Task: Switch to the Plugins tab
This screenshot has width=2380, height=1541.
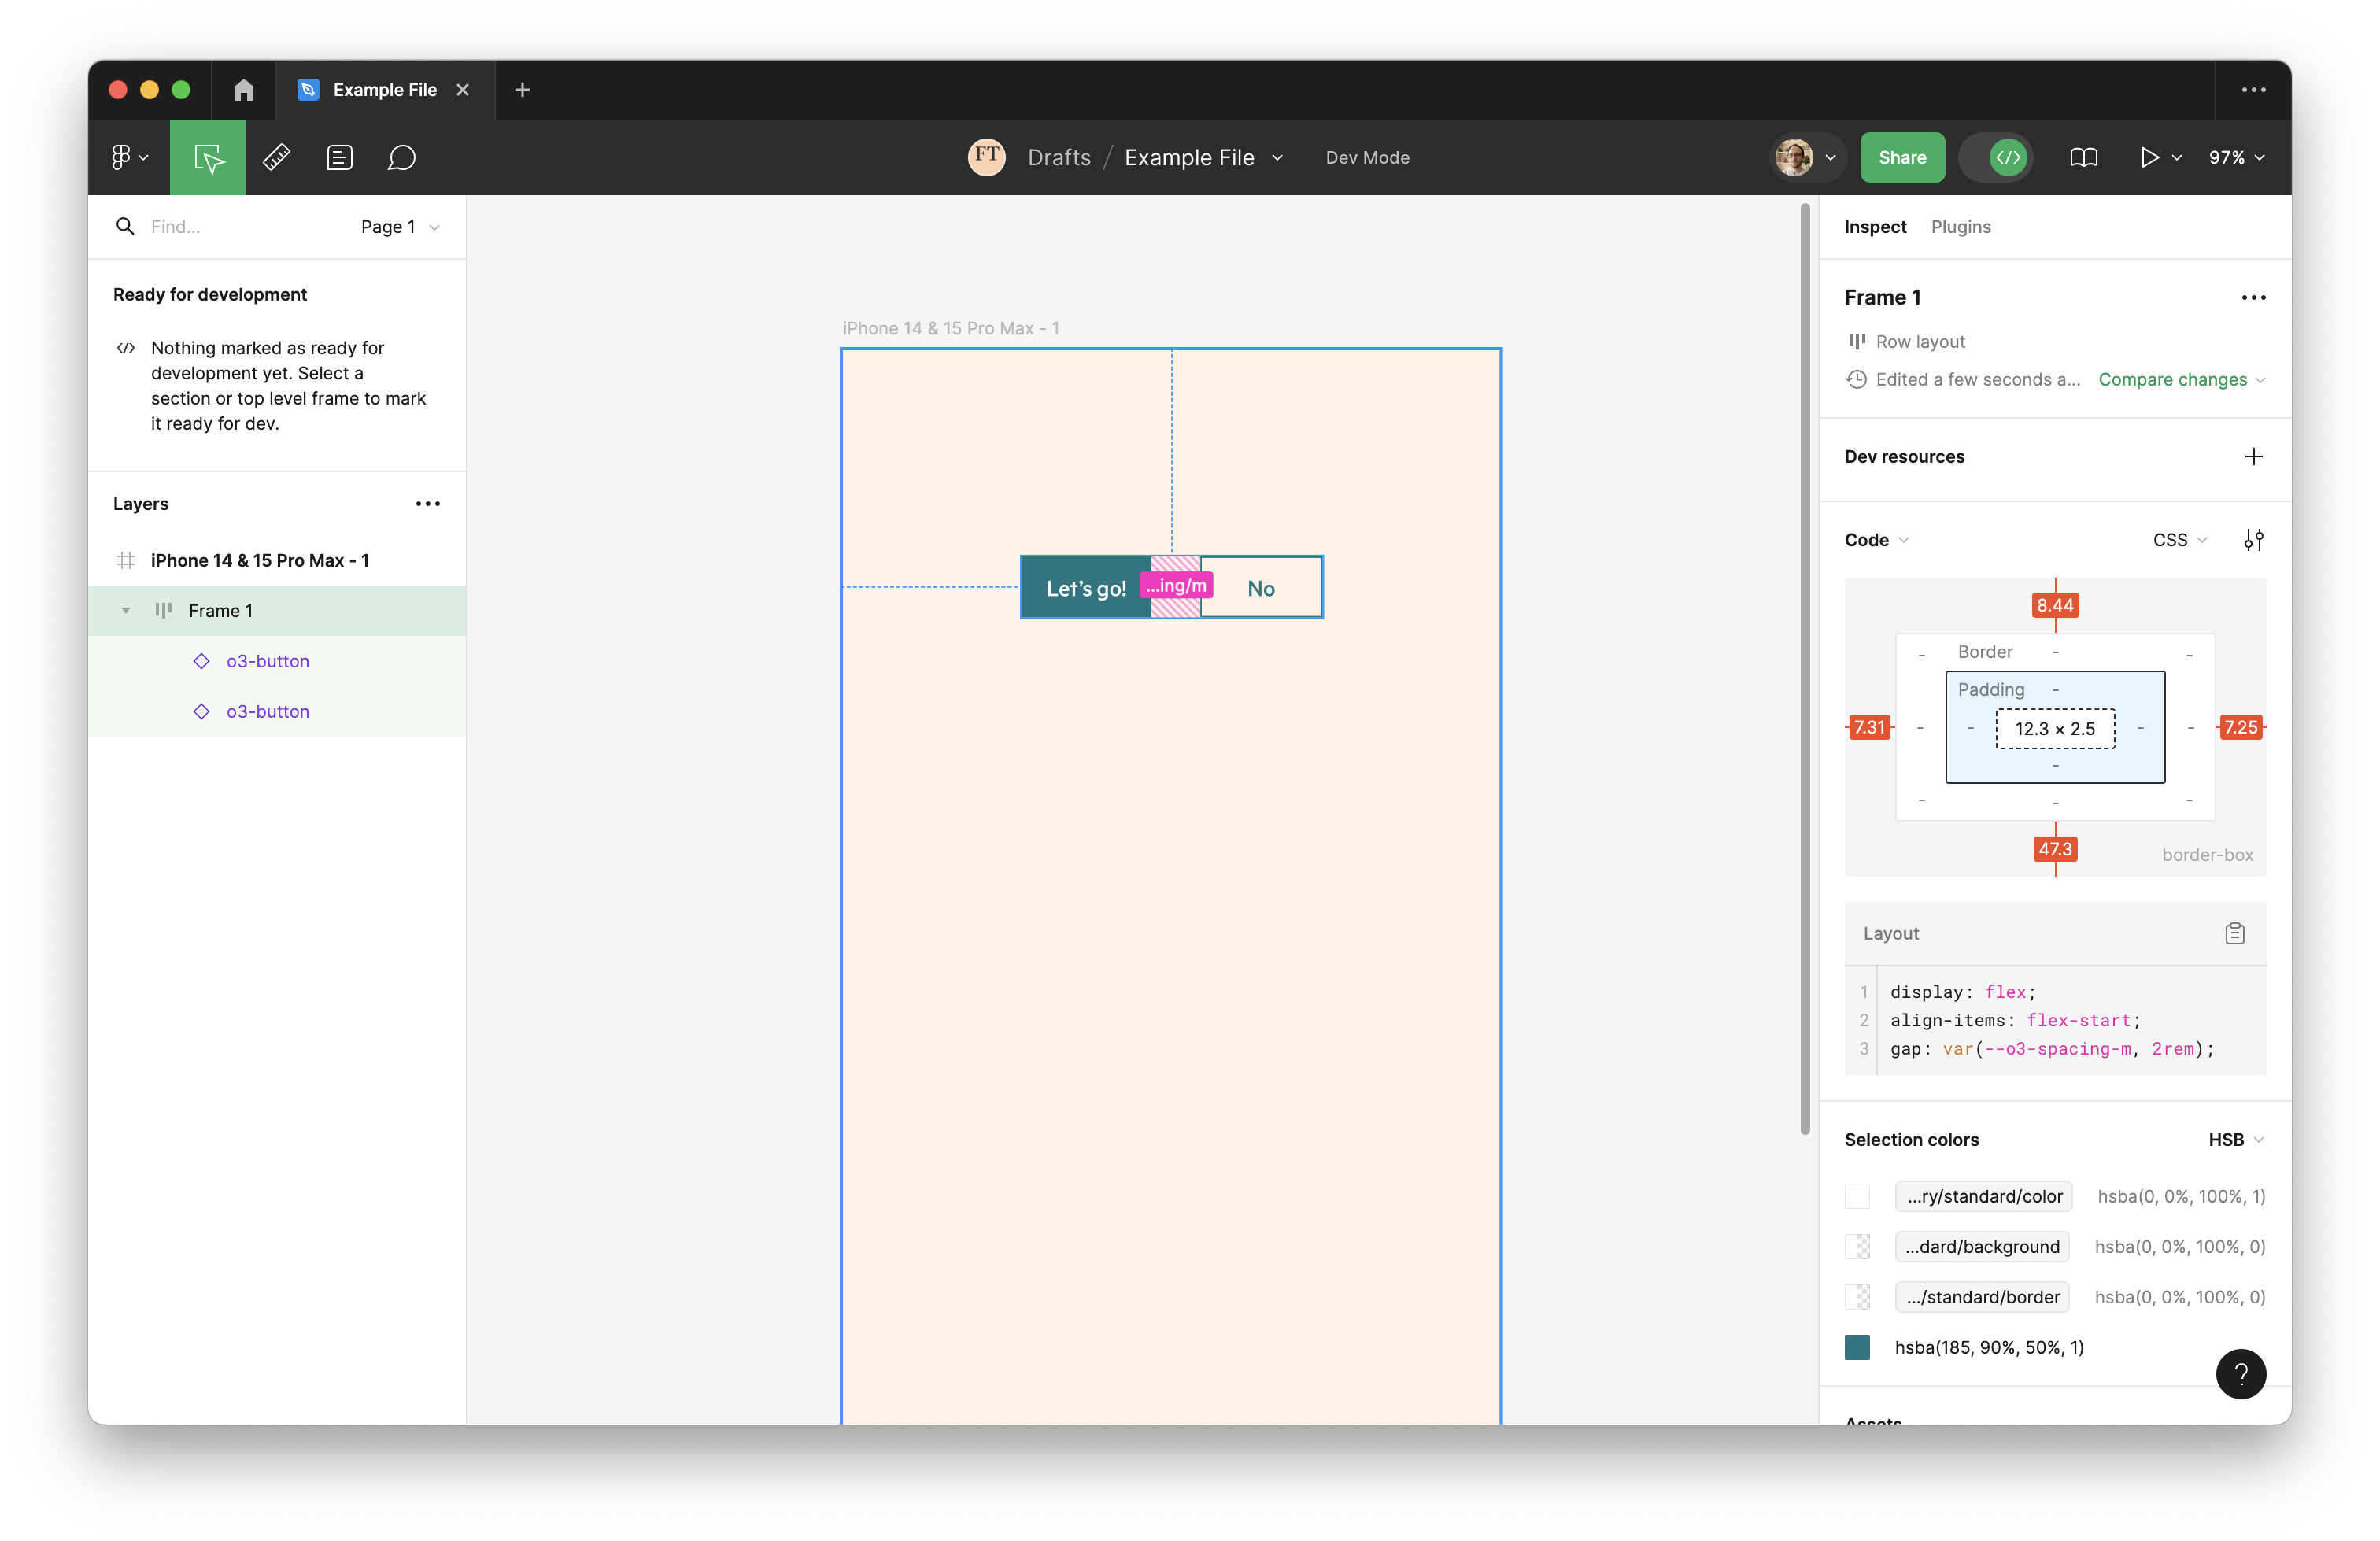Action: (1960, 227)
